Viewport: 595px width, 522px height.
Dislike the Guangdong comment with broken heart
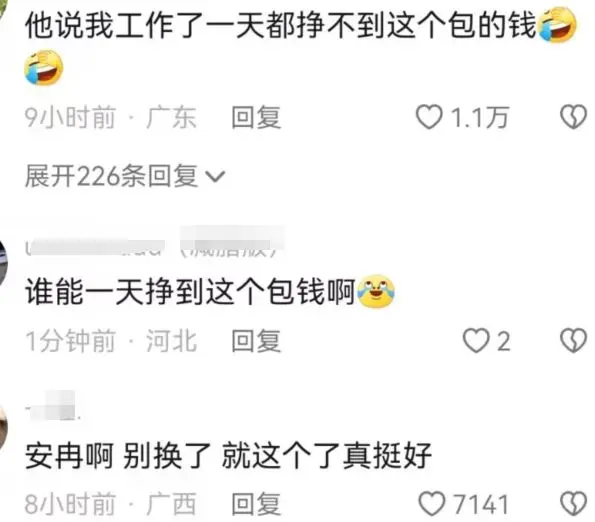[x=573, y=116]
